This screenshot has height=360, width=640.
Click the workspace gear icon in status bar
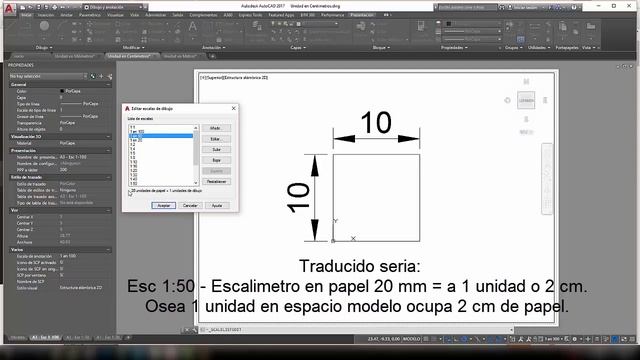point(575,339)
